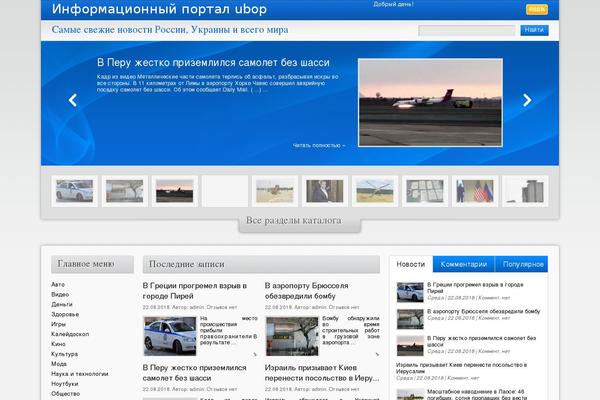Switch to 'Популярное' tab

(523, 264)
